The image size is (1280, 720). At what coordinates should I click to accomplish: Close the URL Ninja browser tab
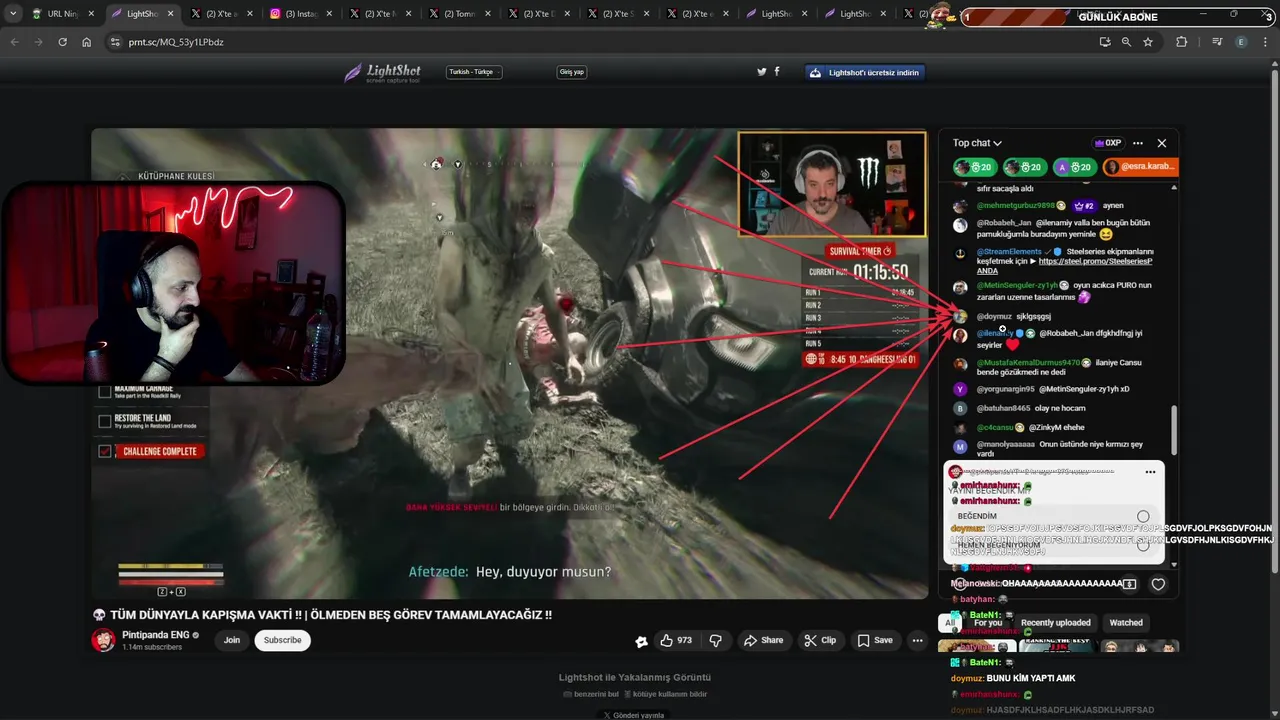coord(91,14)
